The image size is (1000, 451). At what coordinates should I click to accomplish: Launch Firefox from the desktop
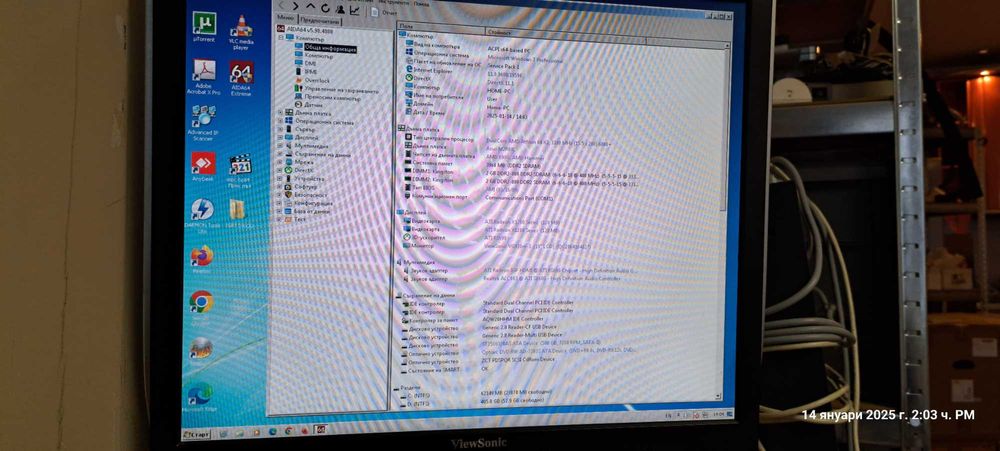(202, 260)
